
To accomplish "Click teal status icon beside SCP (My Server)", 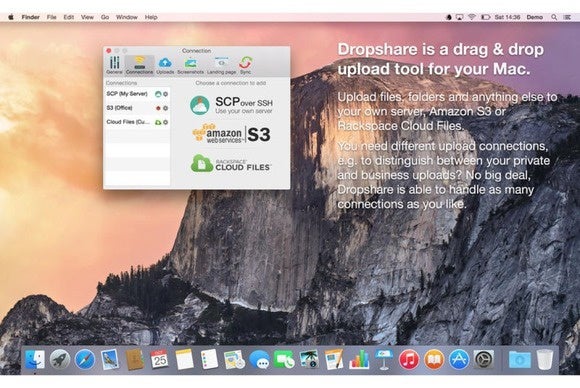I will 158,94.
